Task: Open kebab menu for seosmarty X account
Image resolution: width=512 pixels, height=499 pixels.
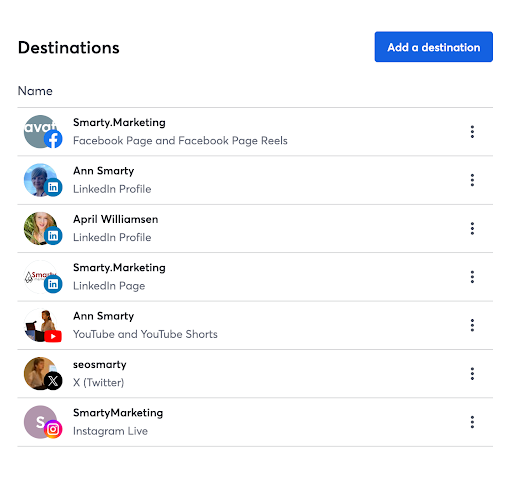Action: pos(472,374)
